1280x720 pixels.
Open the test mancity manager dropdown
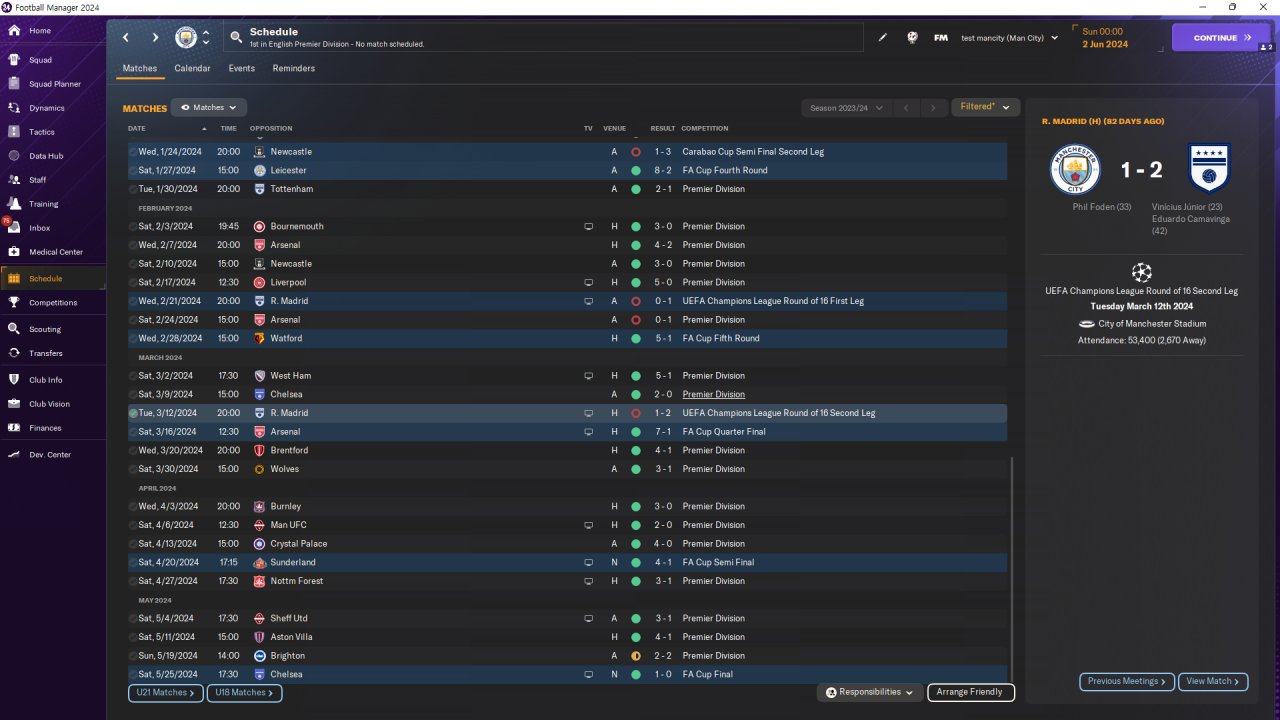[1009, 38]
